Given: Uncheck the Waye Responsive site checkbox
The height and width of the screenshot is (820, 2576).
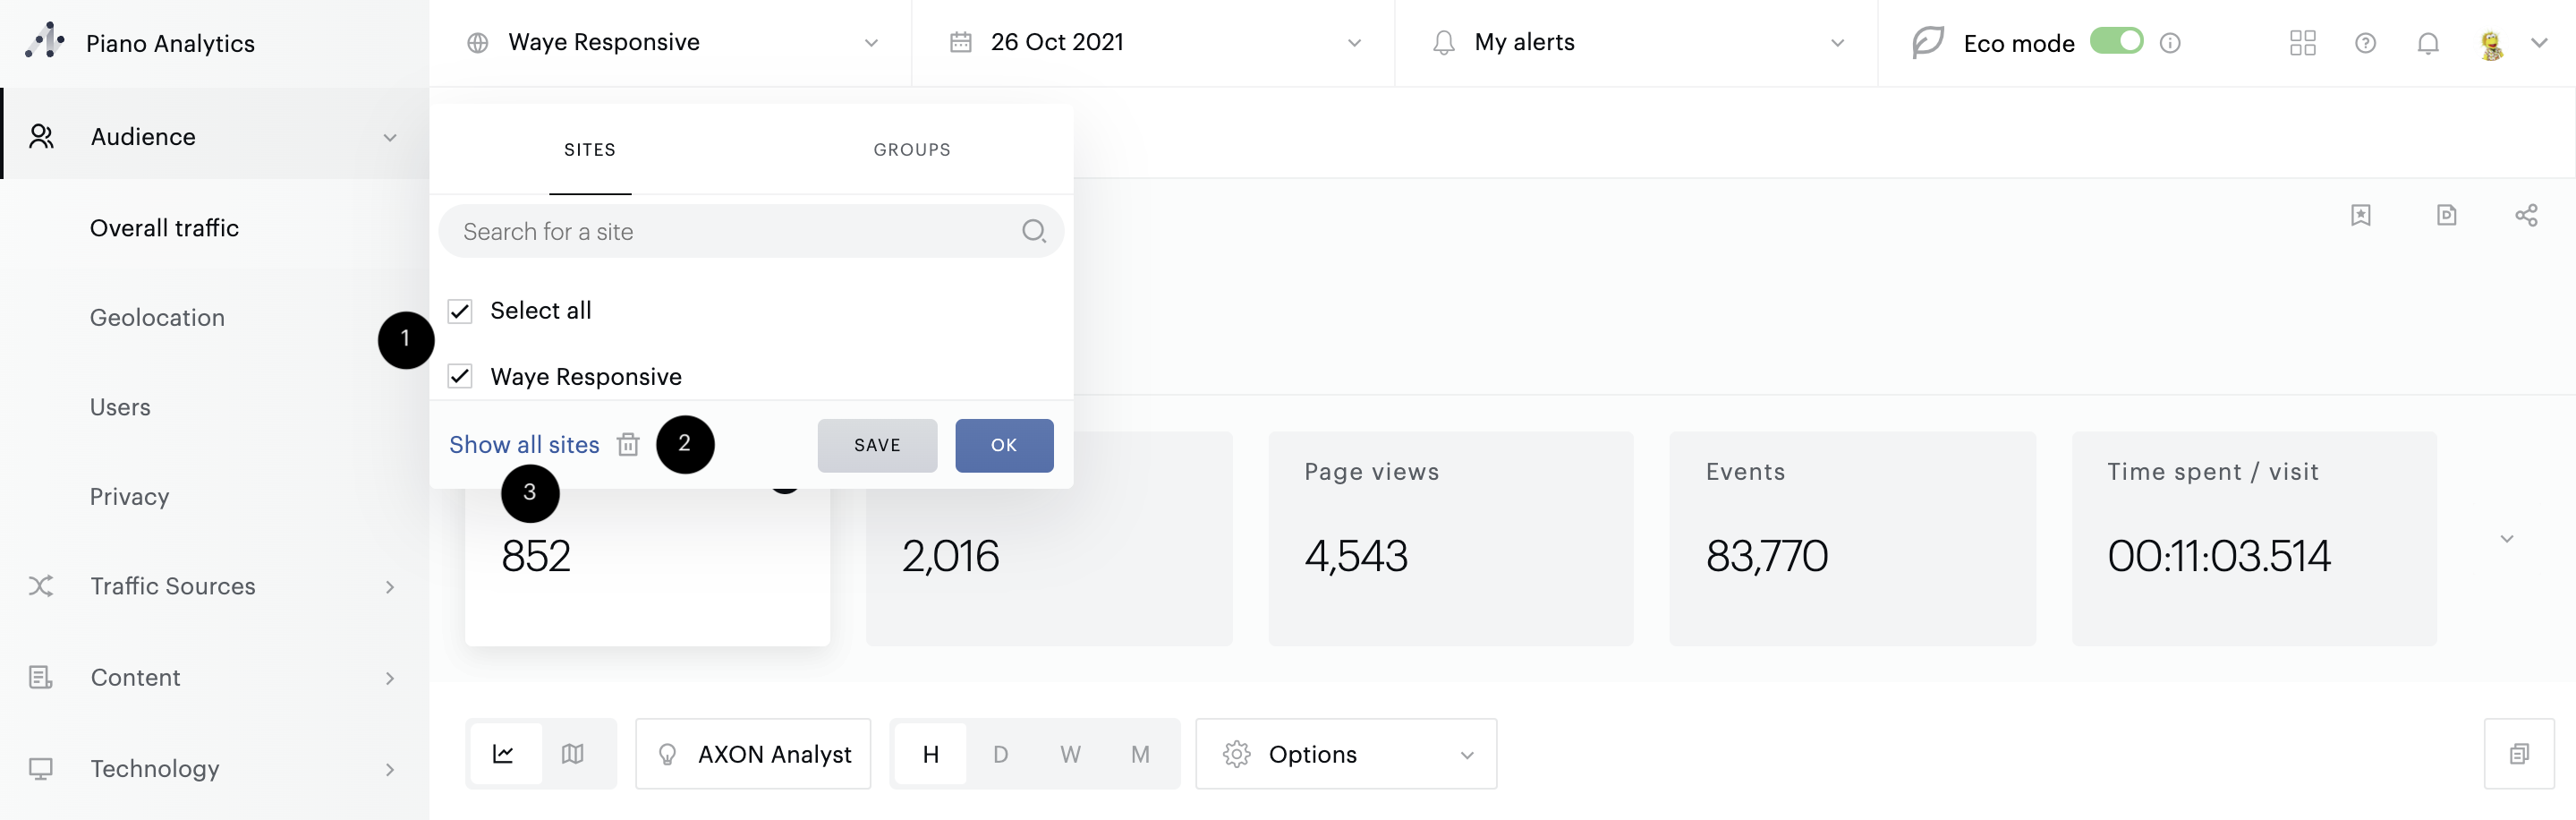Looking at the screenshot, I should click(x=460, y=377).
